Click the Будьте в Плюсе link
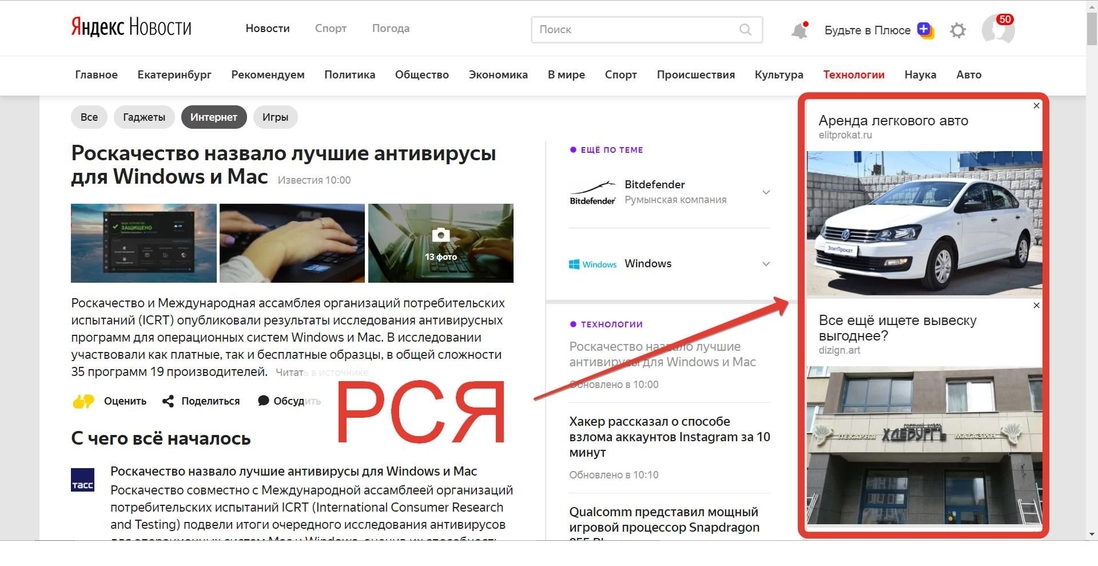Viewport: 1098px width, 566px height. tap(868, 30)
